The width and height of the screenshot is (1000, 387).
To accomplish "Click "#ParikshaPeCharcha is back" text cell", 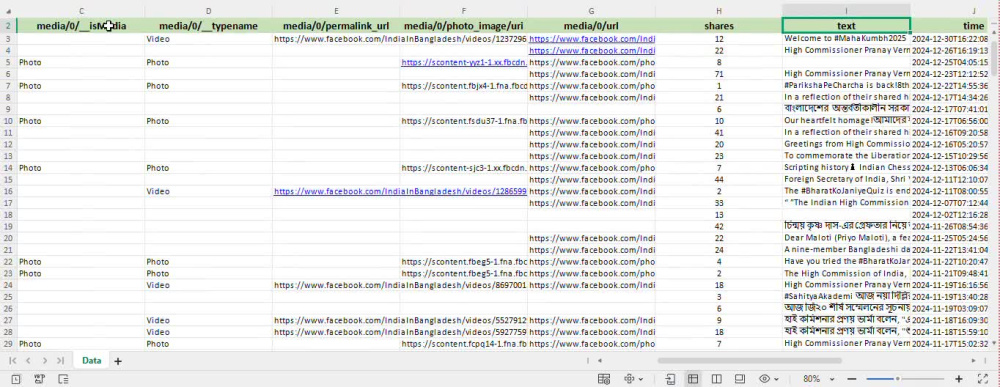I will [846, 85].
